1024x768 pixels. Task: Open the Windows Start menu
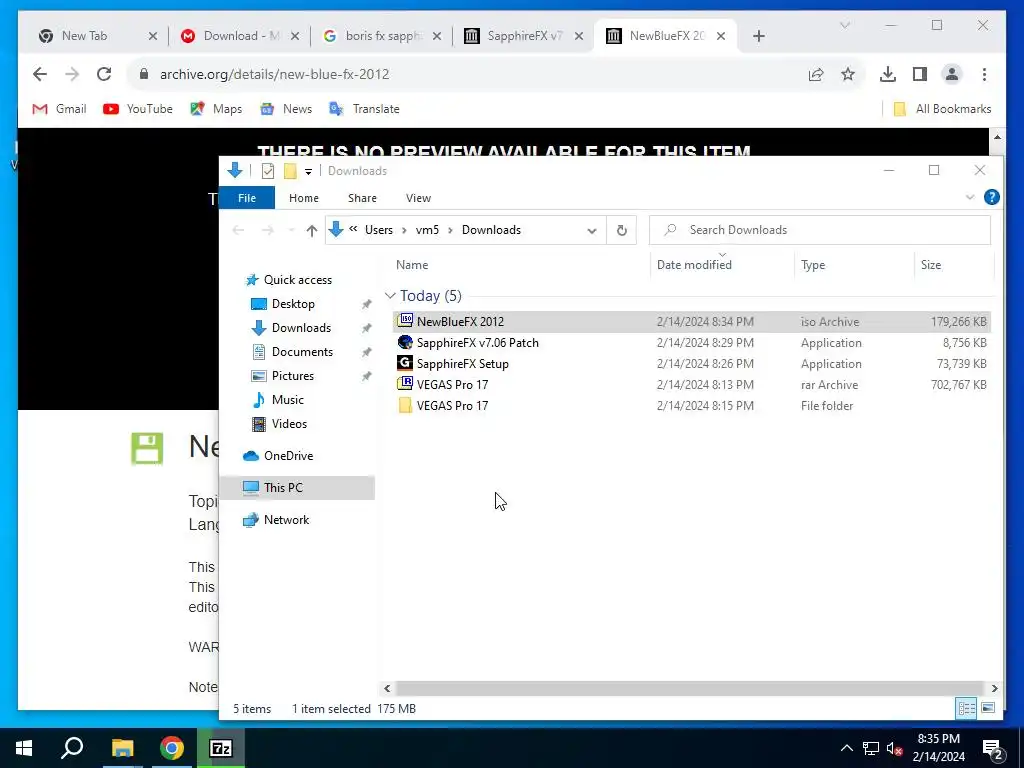click(x=24, y=748)
